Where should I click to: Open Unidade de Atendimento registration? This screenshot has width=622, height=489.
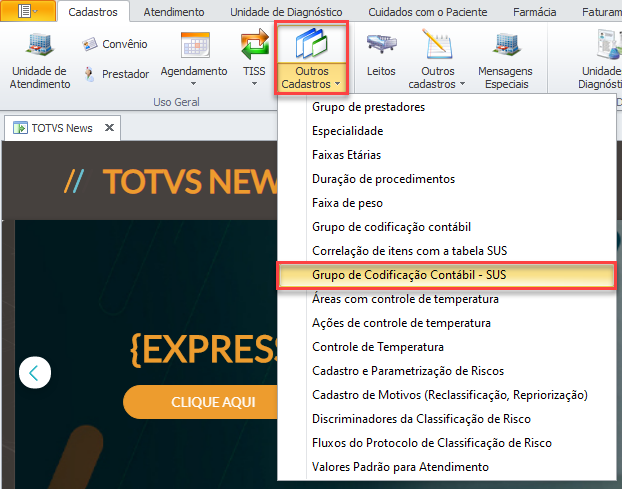[x=40, y=61]
